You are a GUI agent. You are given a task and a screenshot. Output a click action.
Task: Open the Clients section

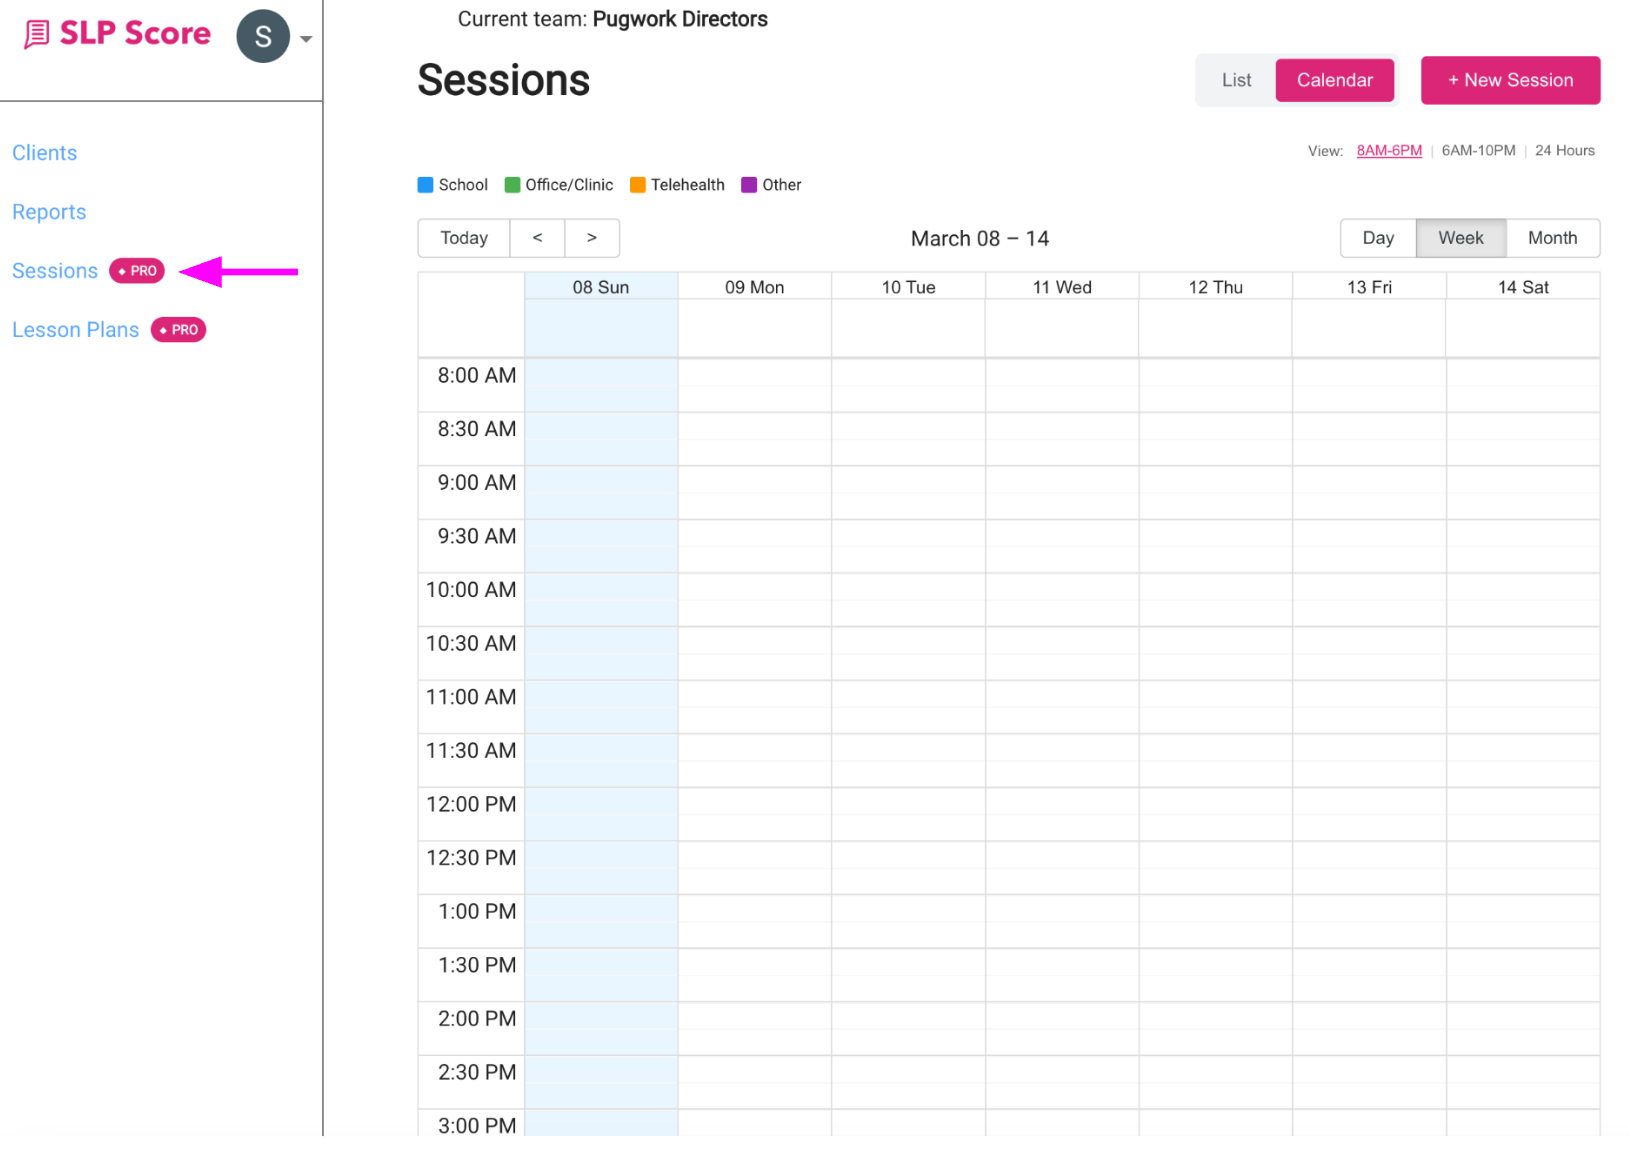tap(44, 152)
